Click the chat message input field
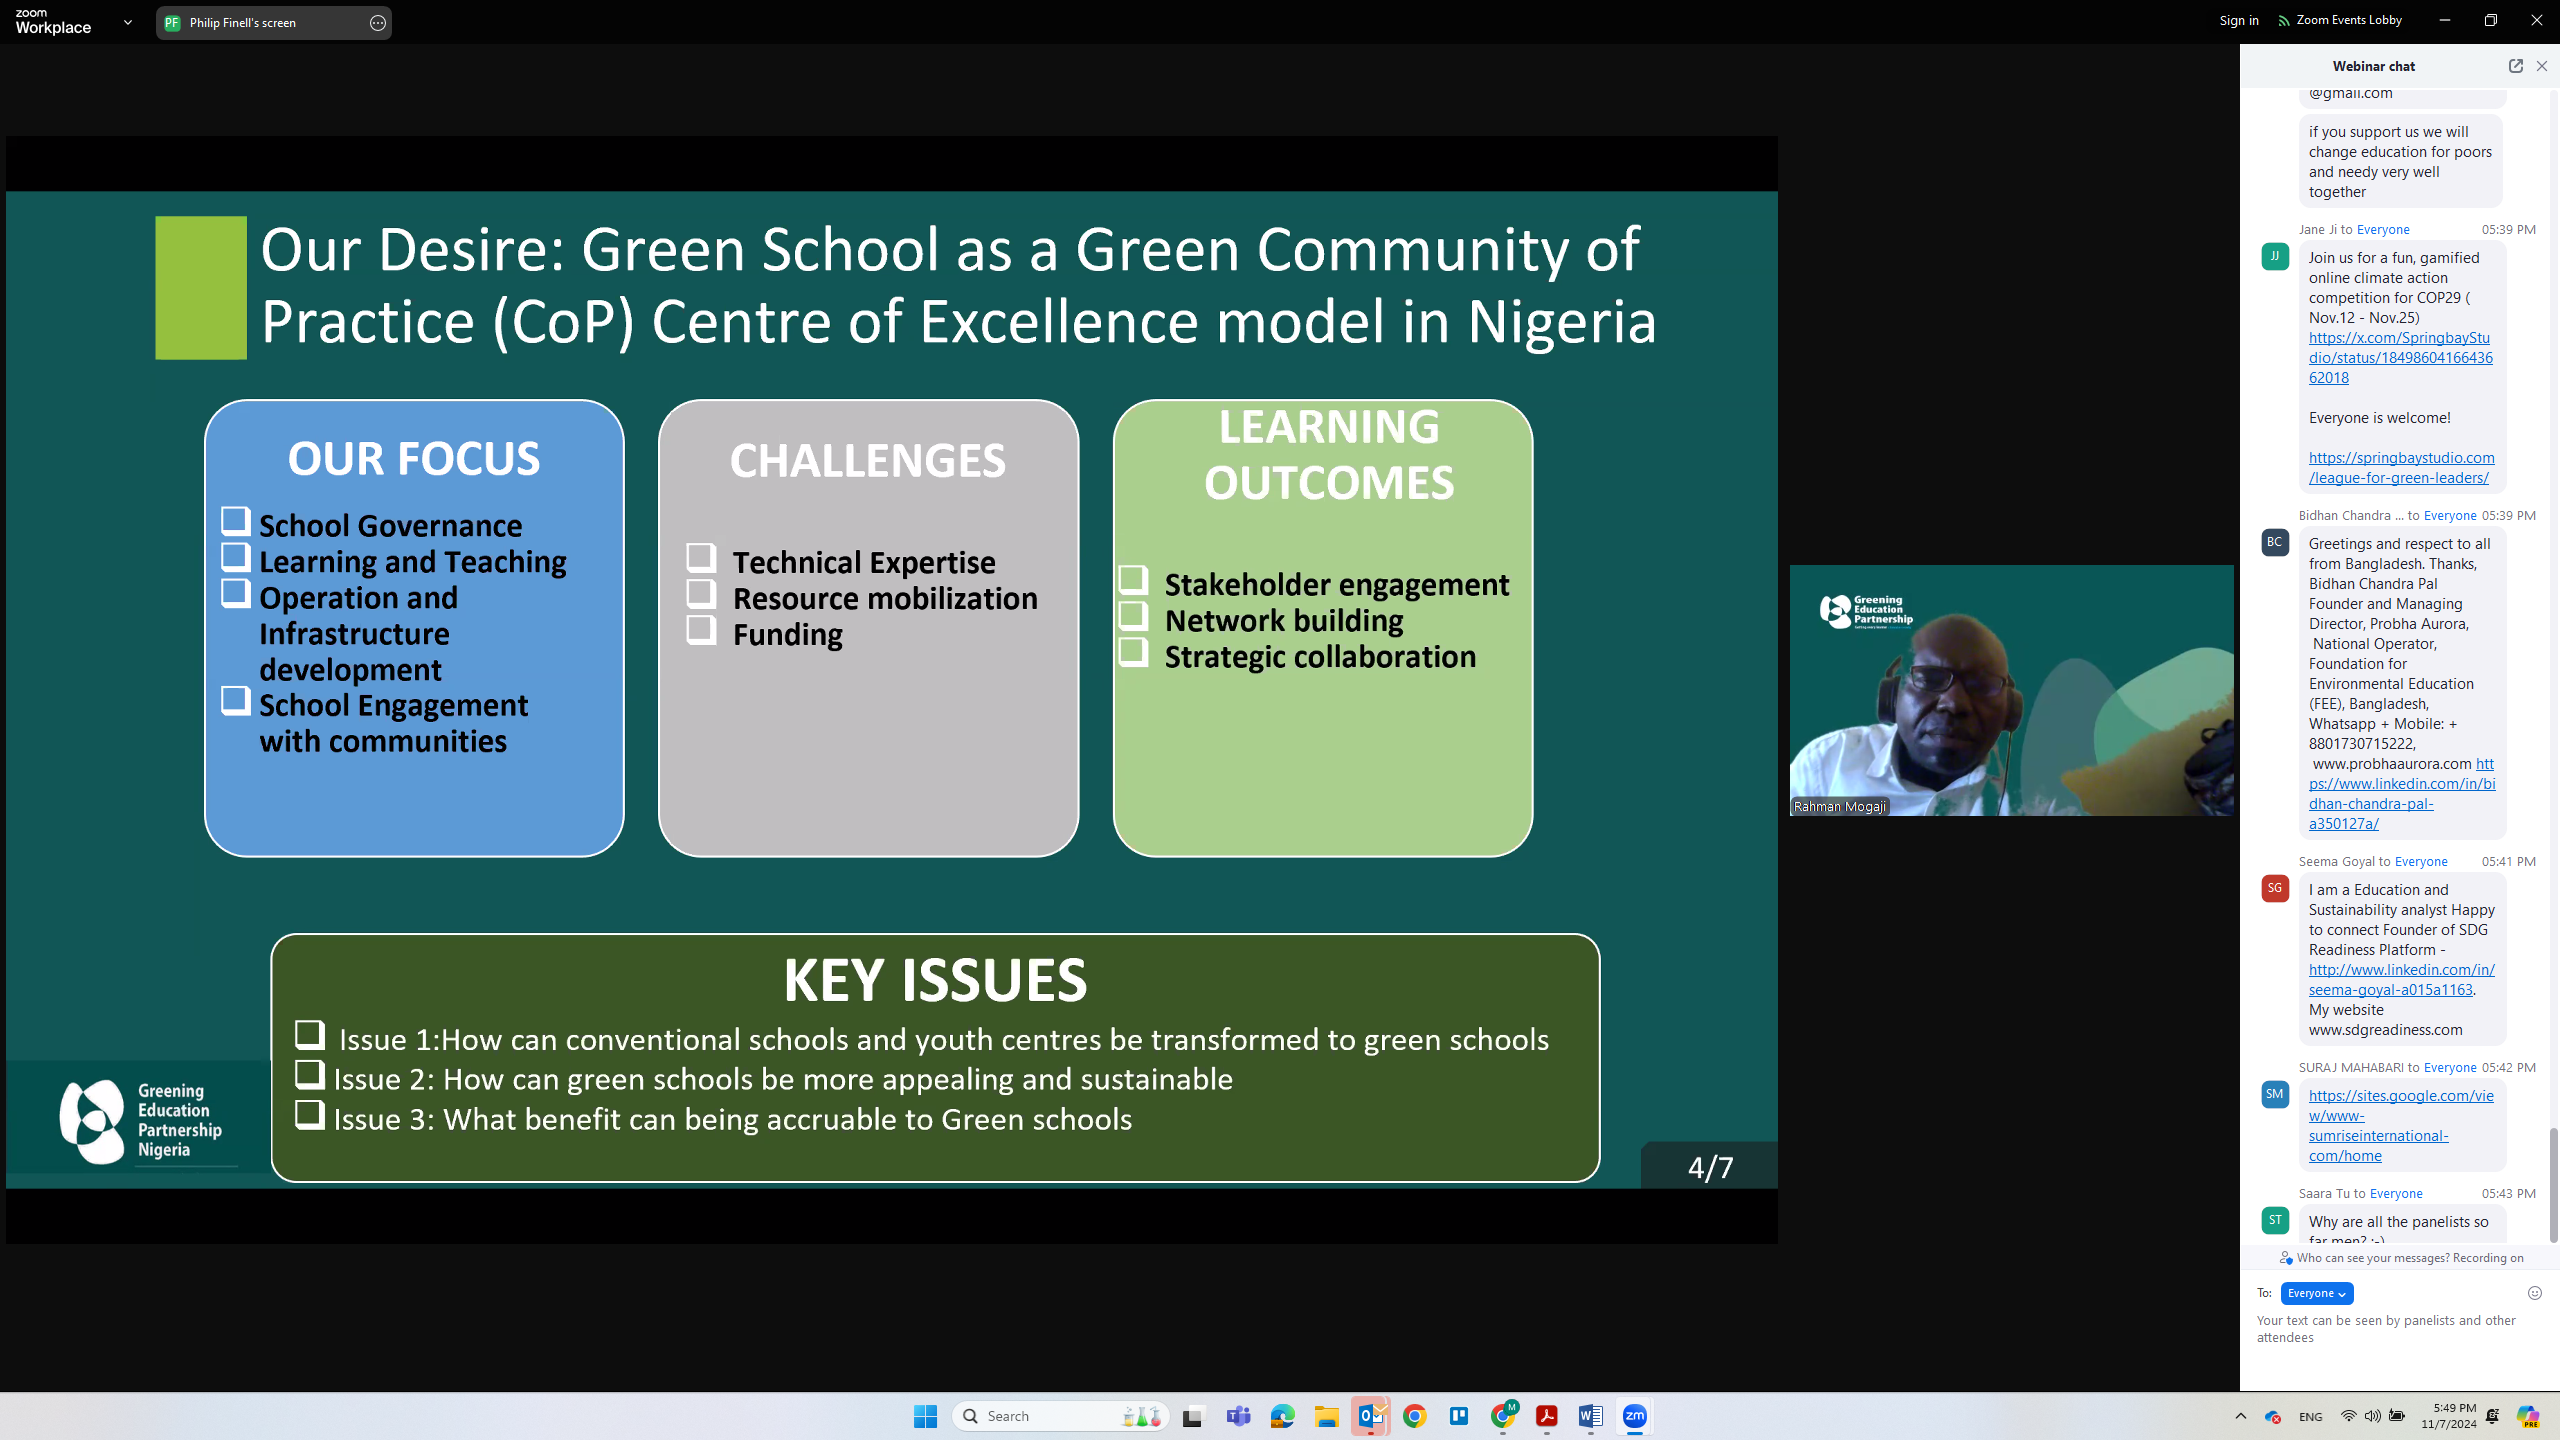This screenshot has height=1440, width=2560. 2390,1329
